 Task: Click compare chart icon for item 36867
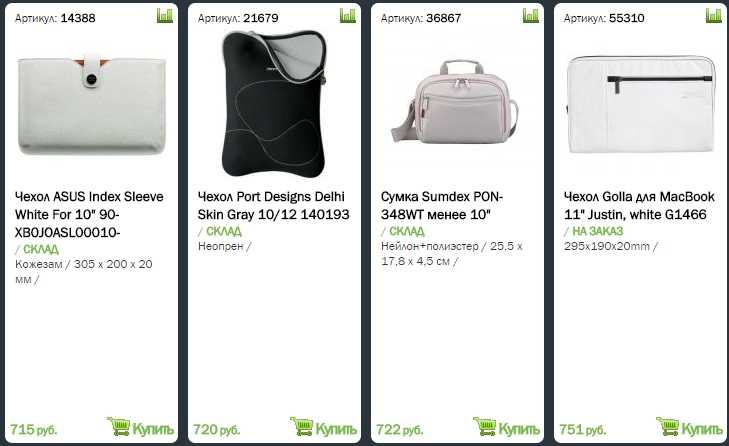(530, 16)
